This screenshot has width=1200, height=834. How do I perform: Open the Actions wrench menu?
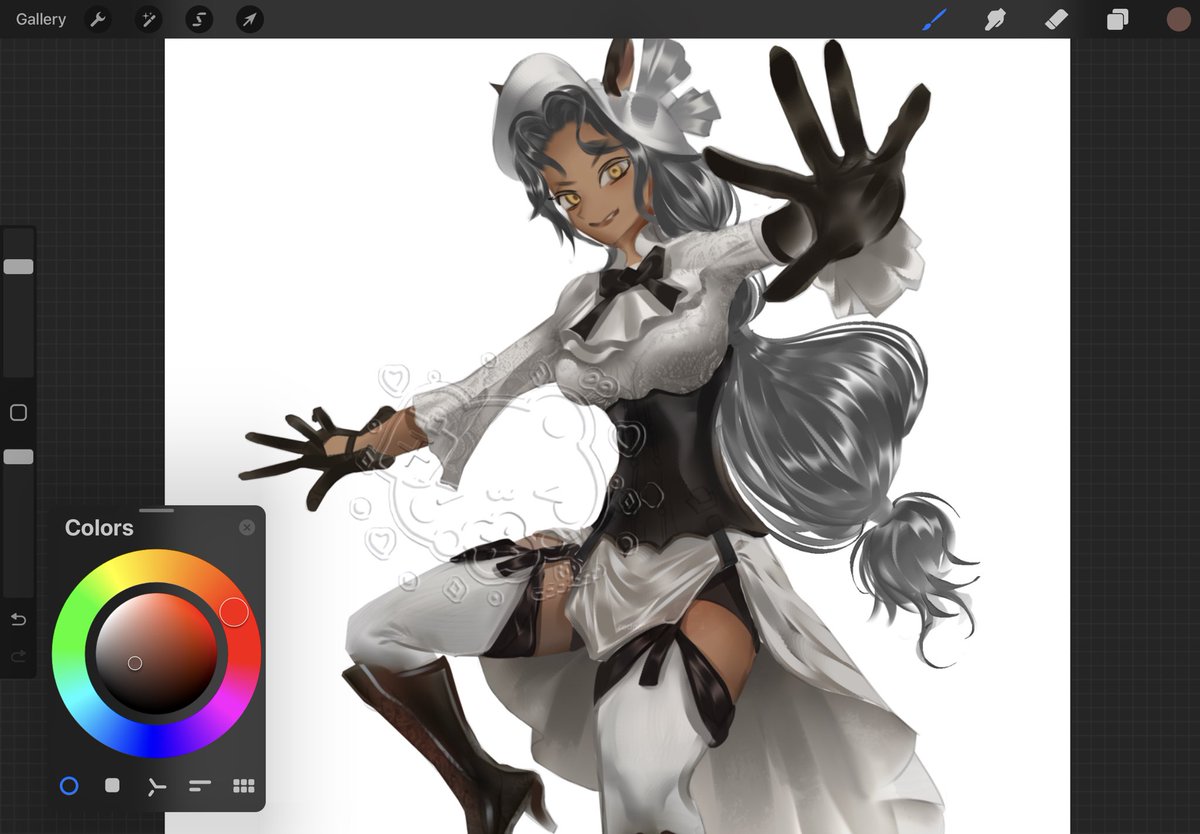point(98,19)
